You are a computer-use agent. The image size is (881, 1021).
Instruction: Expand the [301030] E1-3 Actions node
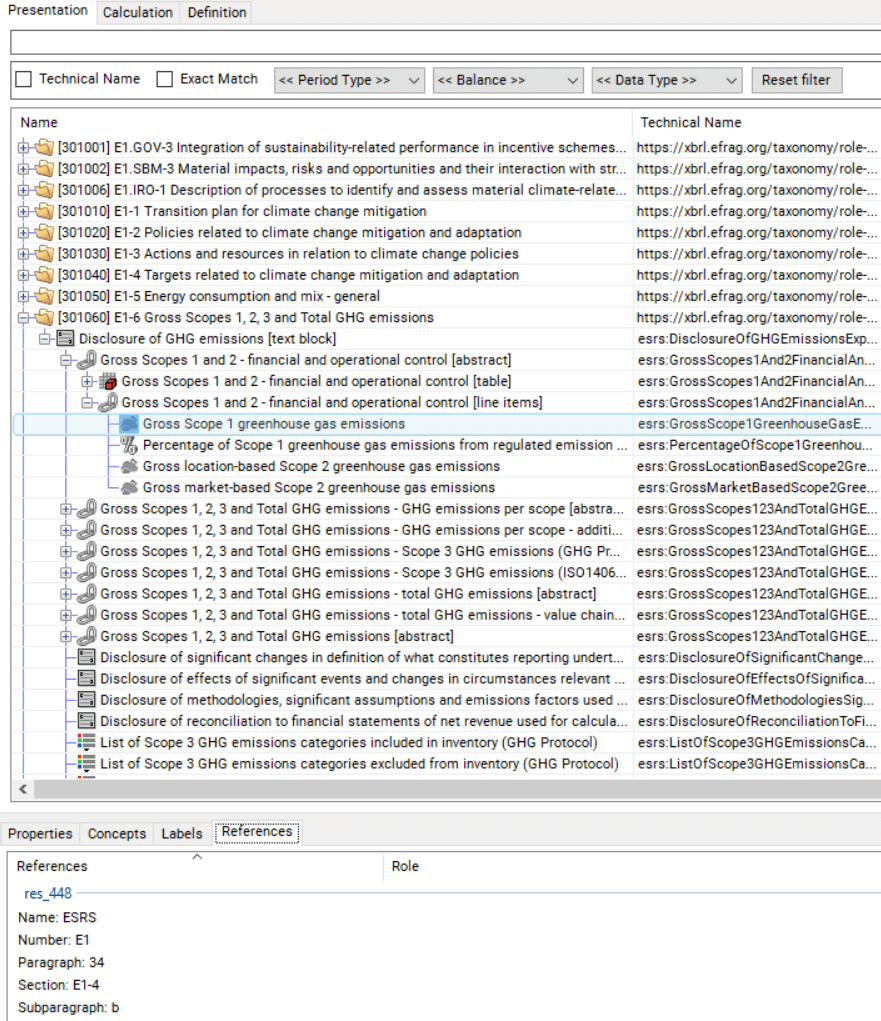23,254
